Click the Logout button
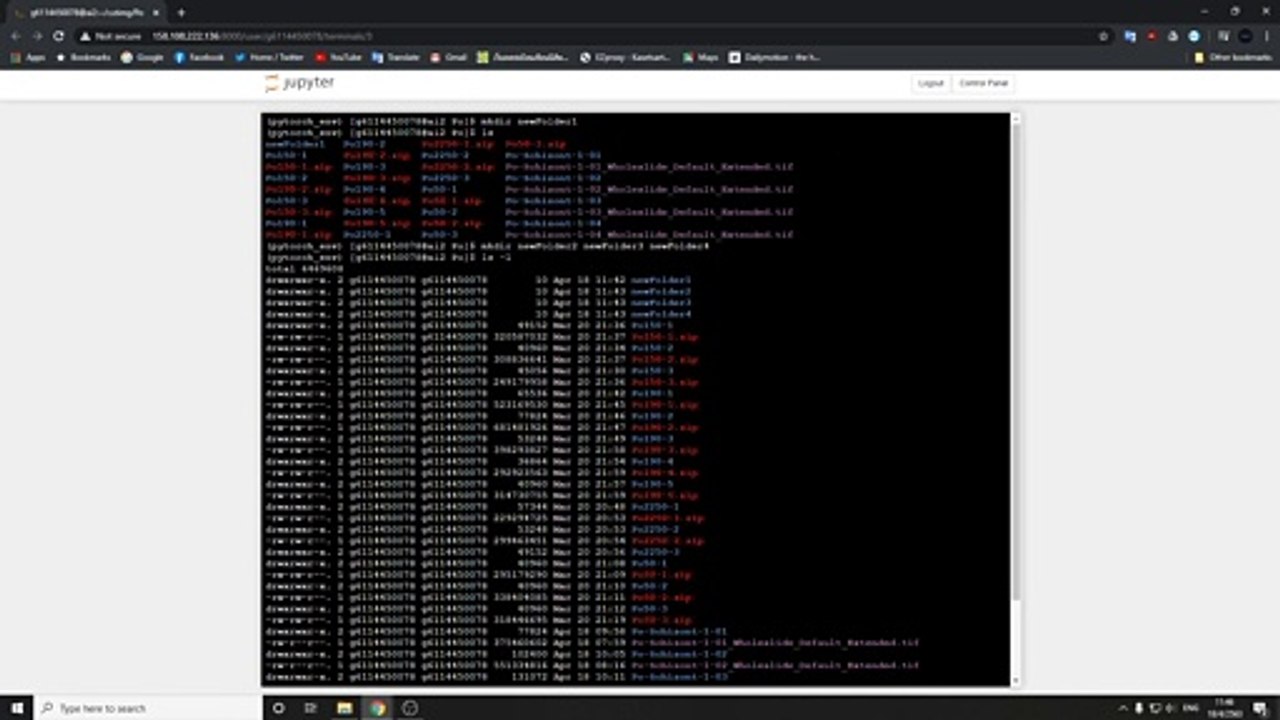 tap(931, 83)
